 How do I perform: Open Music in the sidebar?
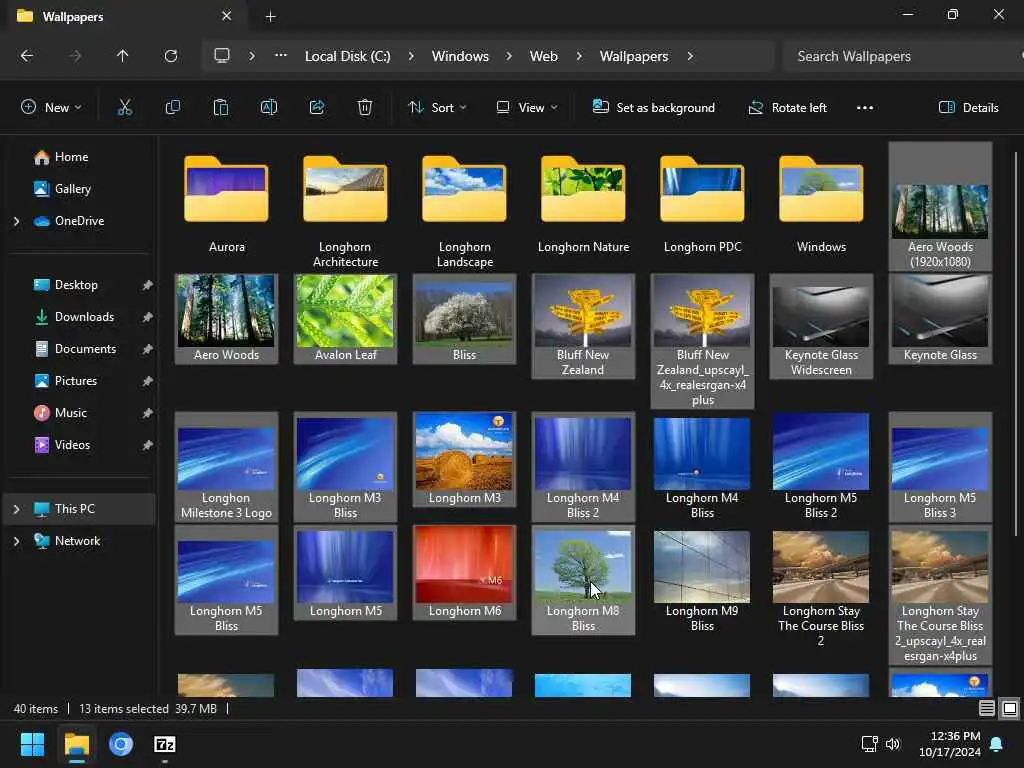point(71,413)
